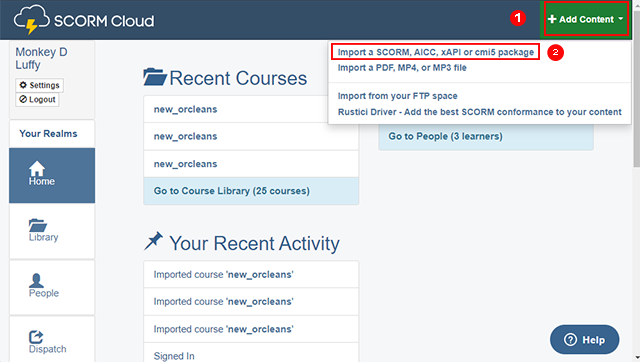
Task: Select Import from your FTP space
Action: [x=398, y=96]
